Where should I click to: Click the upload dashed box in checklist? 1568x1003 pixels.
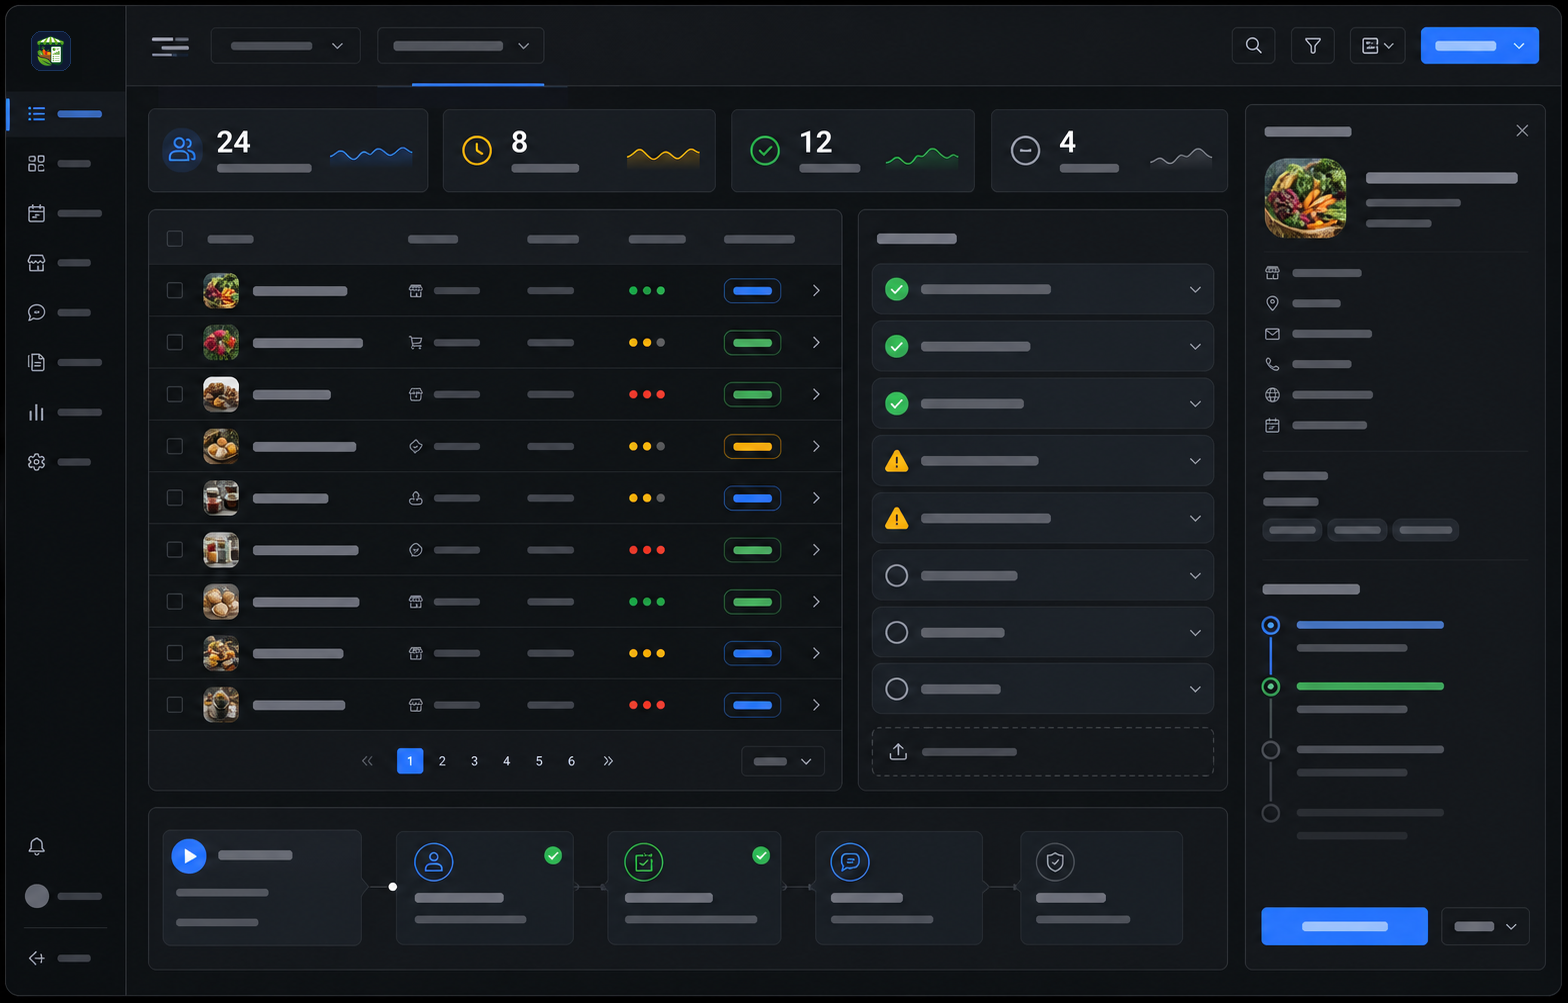tap(1043, 751)
